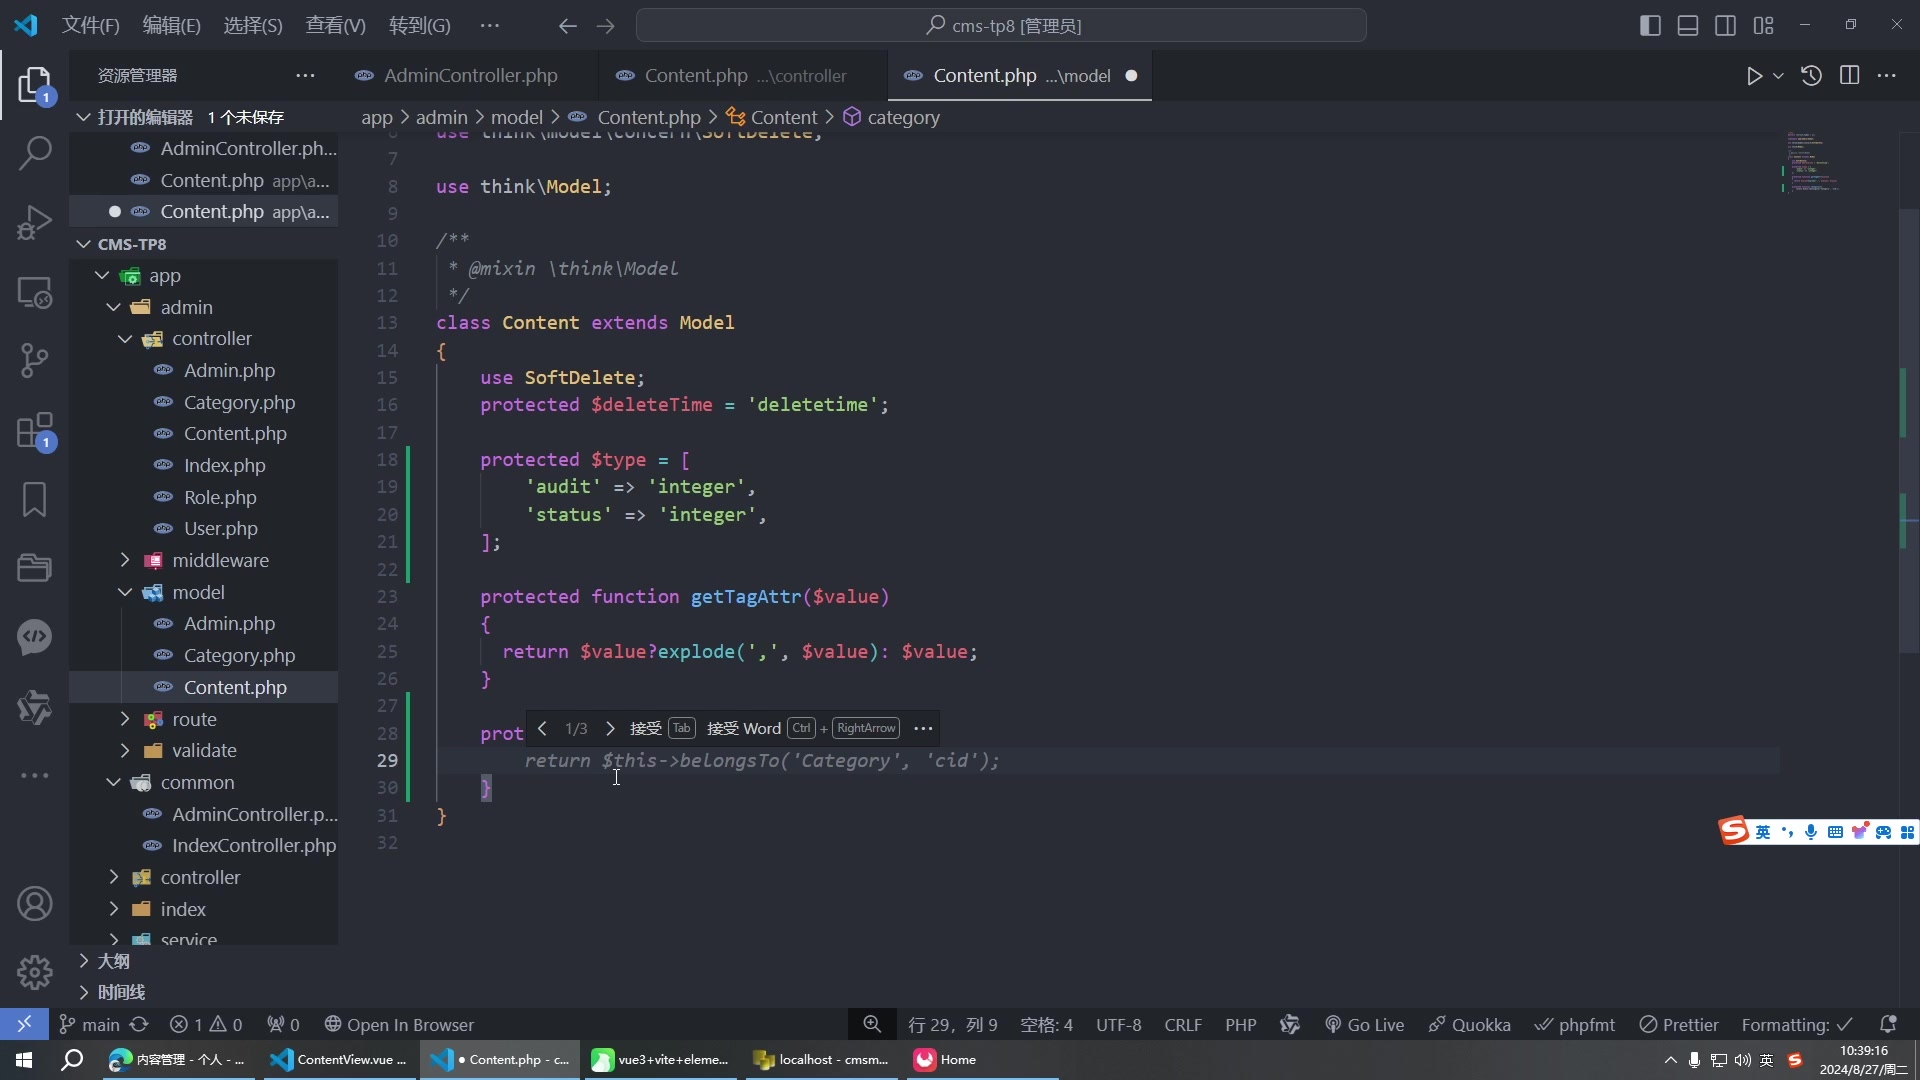The width and height of the screenshot is (1920, 1080).
Task: Open the Extensions view
Action: point(35,432)
